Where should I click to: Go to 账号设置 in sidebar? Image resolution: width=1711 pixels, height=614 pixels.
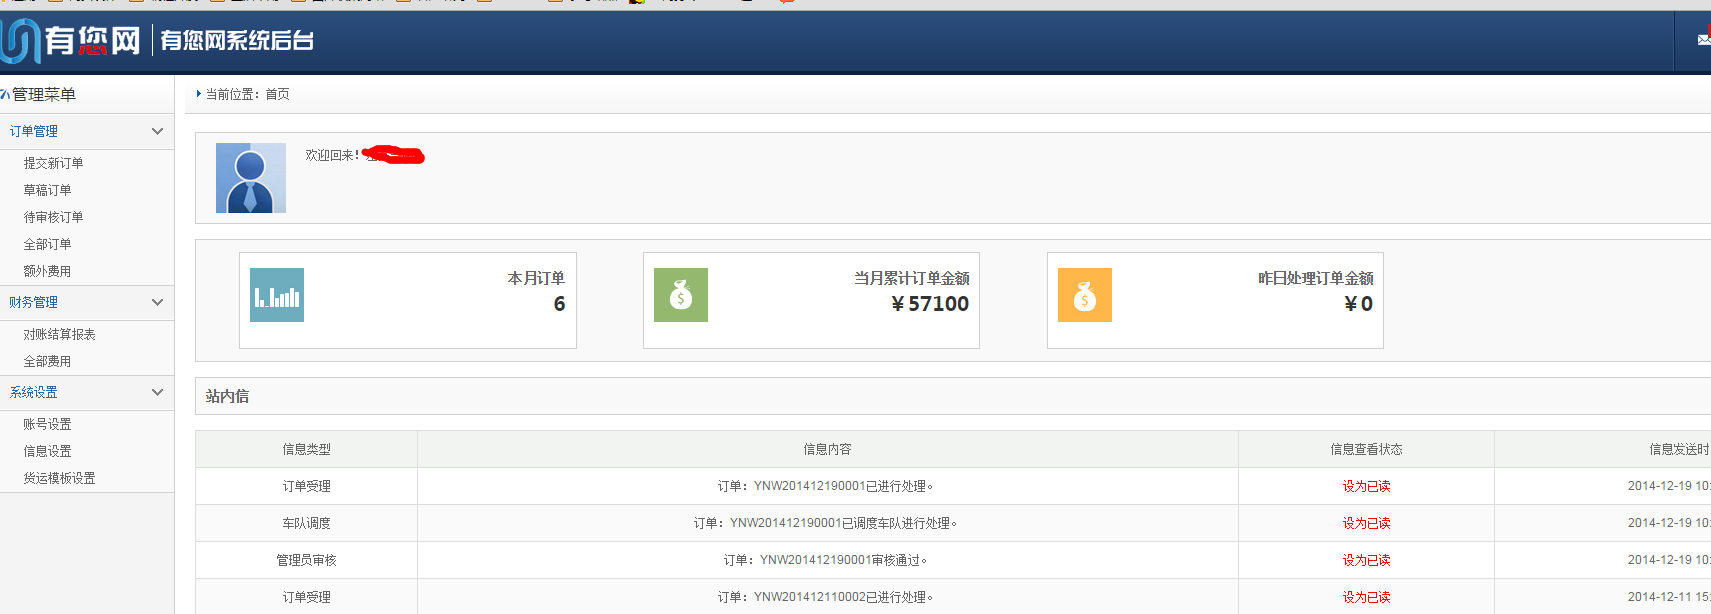pos(47,425)
